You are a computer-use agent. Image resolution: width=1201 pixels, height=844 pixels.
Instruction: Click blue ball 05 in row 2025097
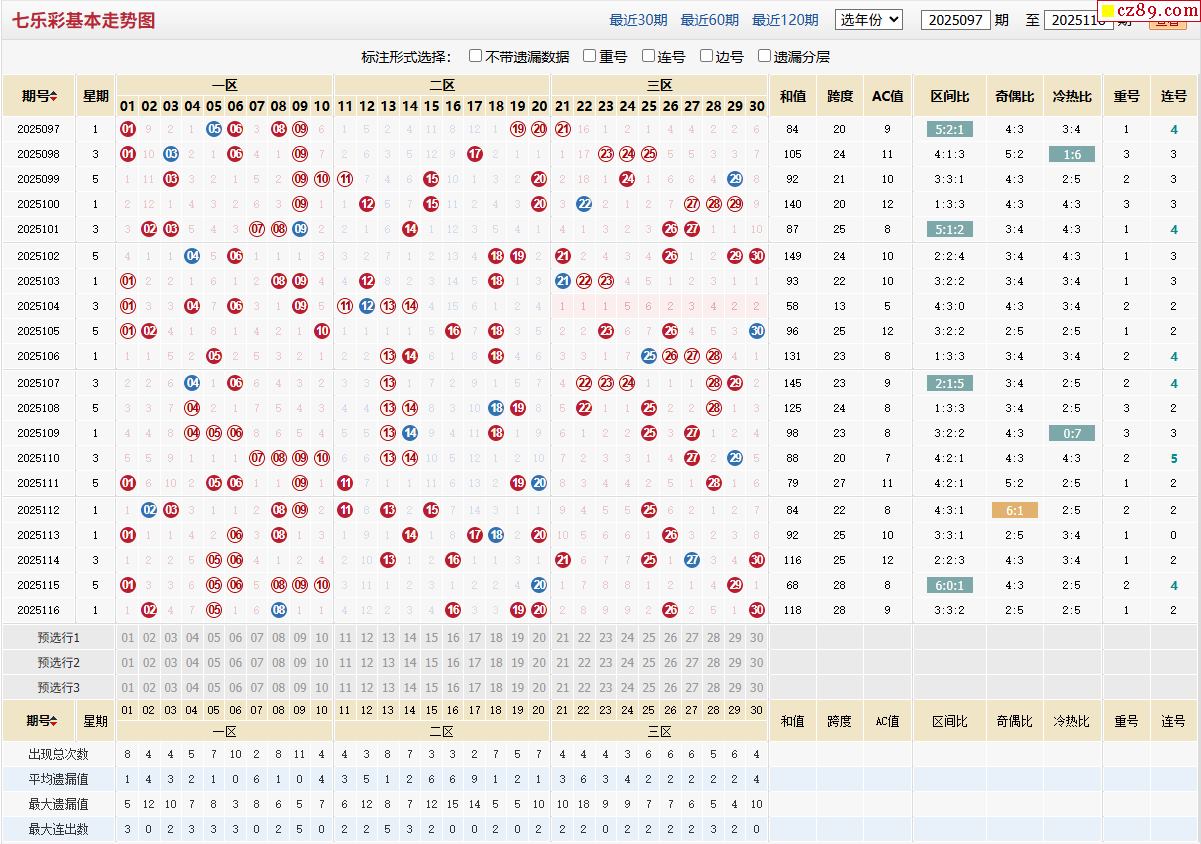(214, 129)
